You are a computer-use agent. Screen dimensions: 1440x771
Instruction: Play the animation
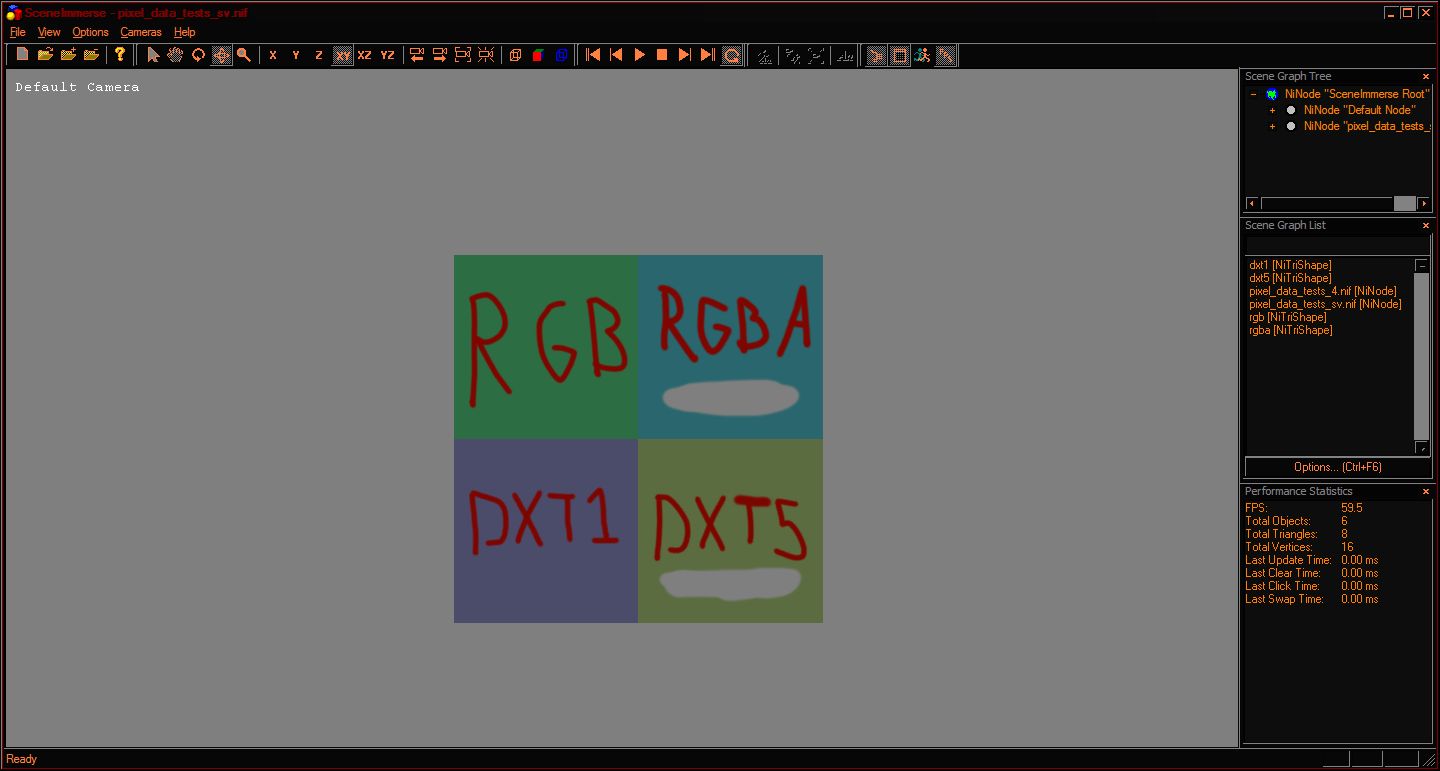click(x=639, y=55)
